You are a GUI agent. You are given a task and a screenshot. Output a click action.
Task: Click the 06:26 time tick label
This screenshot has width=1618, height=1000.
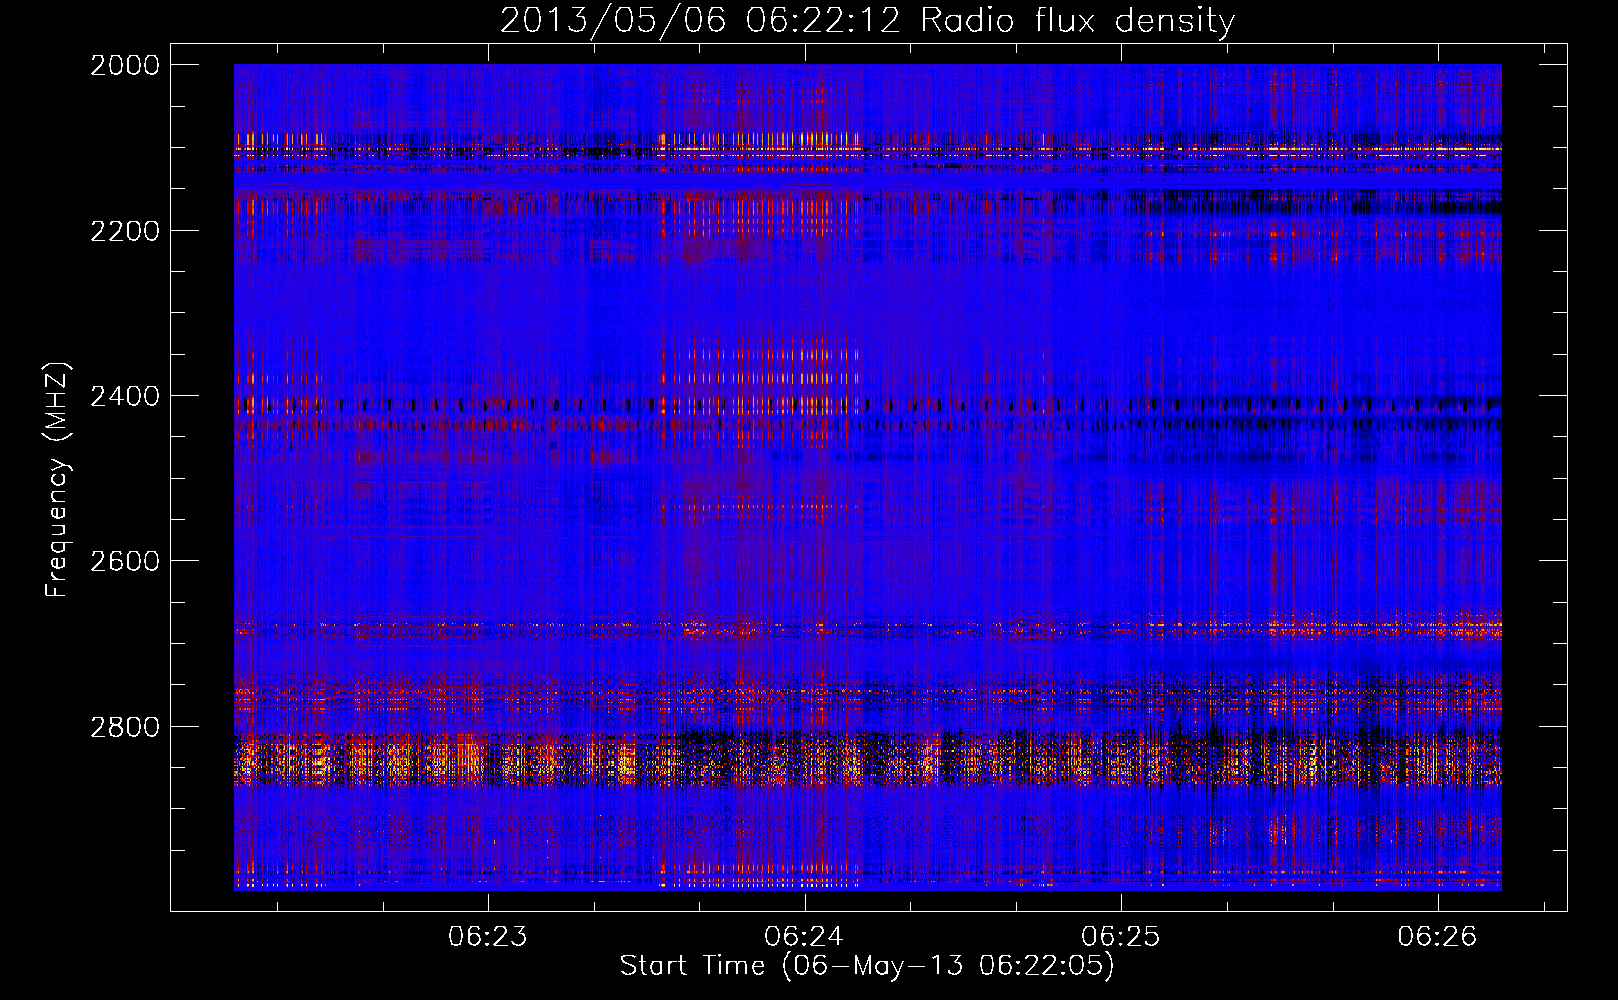1438,936
